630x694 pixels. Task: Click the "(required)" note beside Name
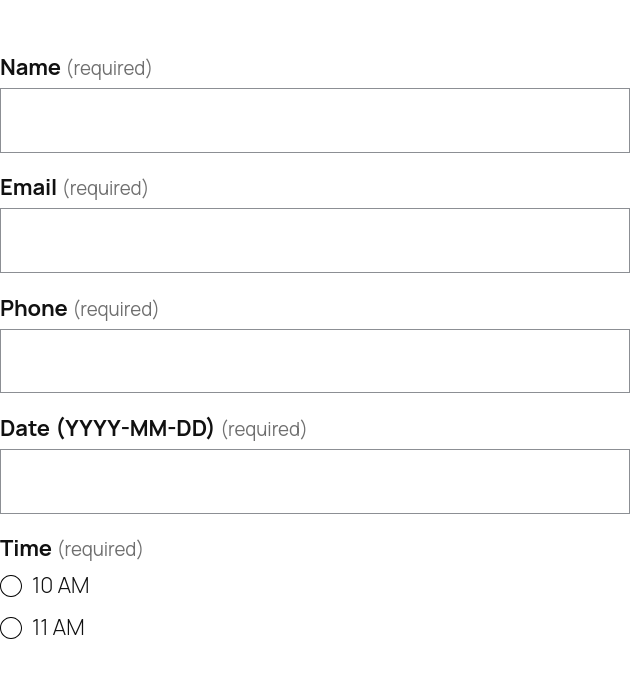tap(109, 69)
